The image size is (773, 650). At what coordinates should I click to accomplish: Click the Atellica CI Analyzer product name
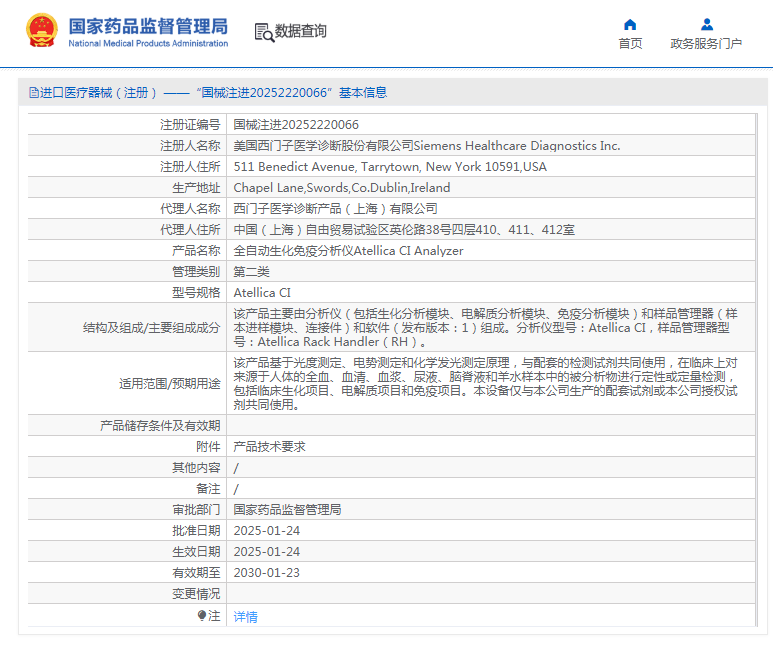[x=348, y=251]
